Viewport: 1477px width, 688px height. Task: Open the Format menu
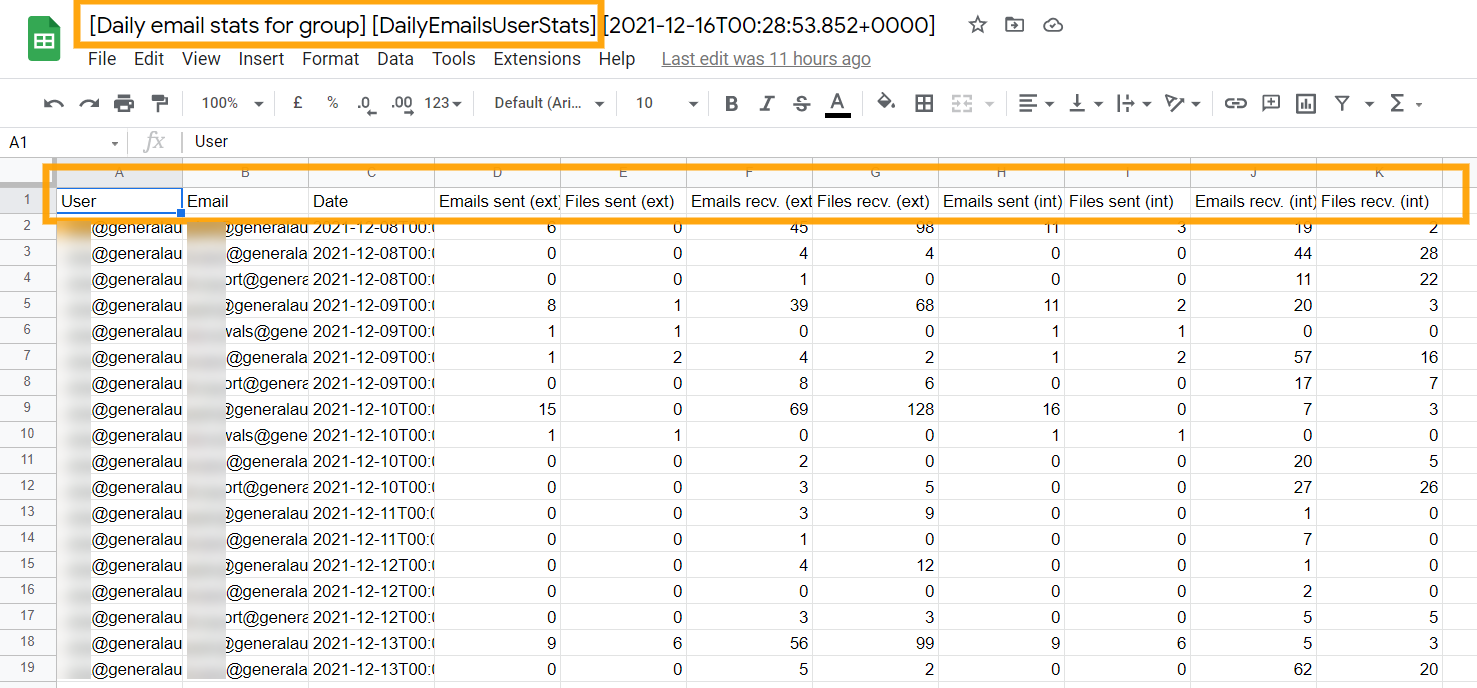[x=330, y=59]
